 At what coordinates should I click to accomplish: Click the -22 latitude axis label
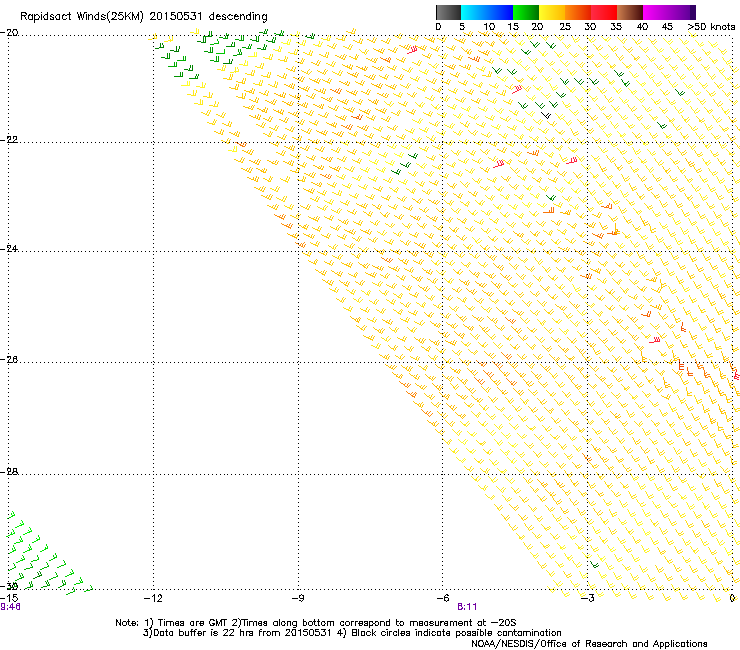9,140
